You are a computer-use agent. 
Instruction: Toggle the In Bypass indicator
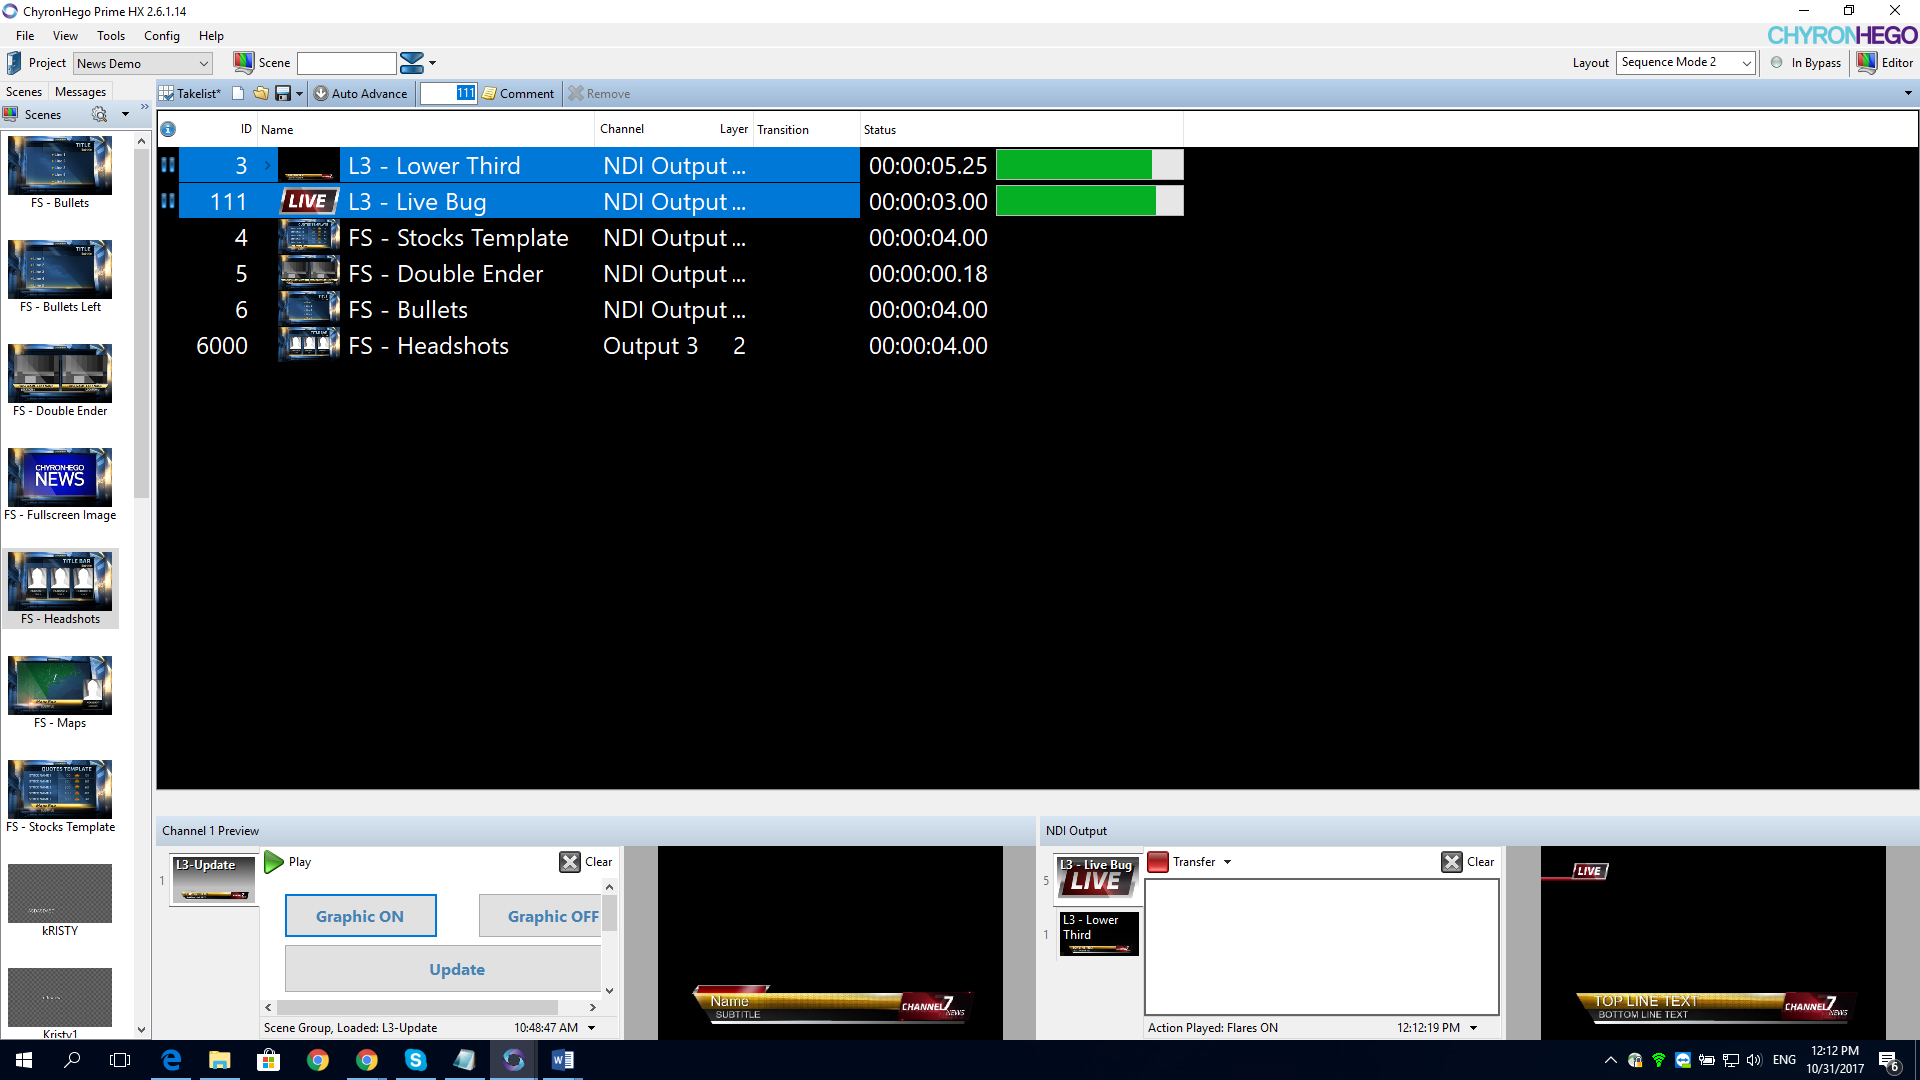point(1777,63)
